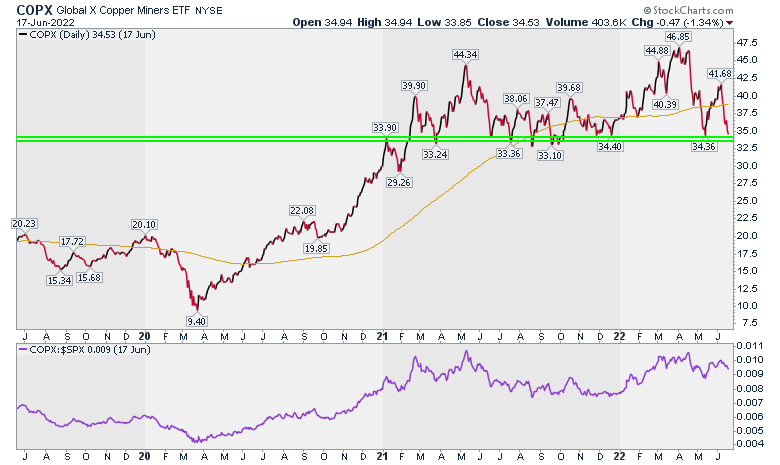This screenshot has height=465, width=780.
Task: Click the 25.0 y-axis tick
Action: (x=748, y=201)
